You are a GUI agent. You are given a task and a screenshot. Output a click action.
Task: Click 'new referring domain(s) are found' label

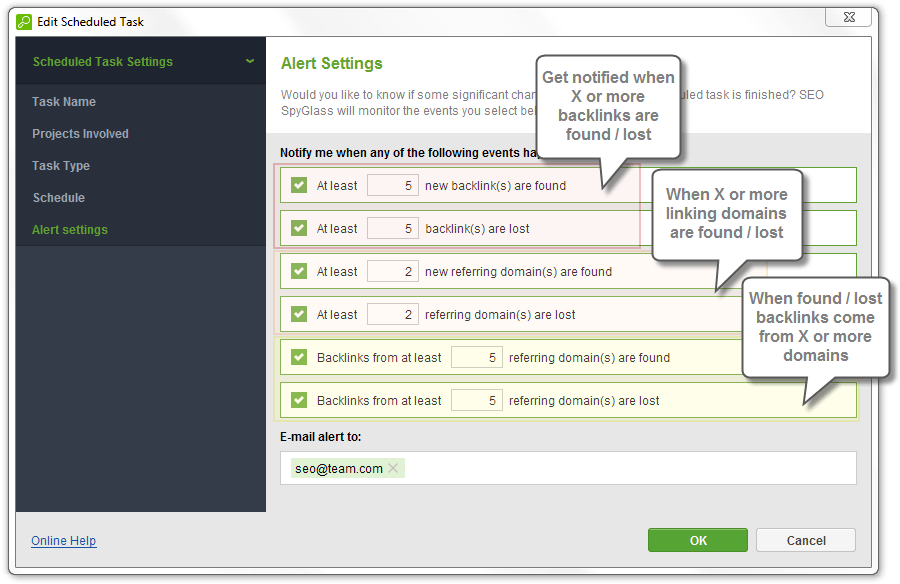pyautogui.click(x=518, y=272)
